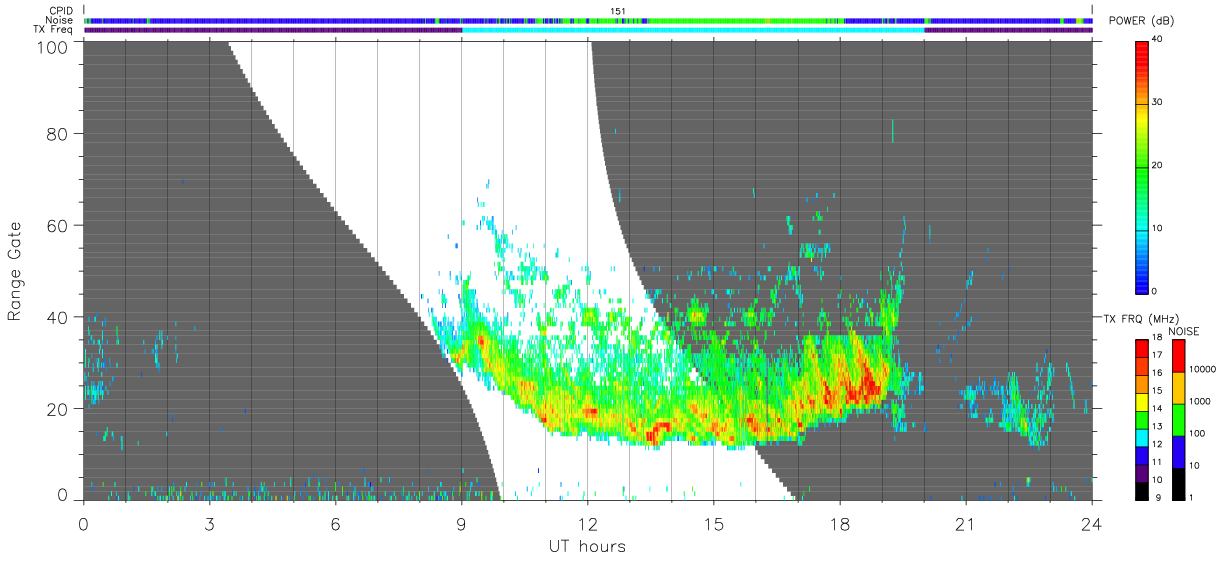Image resolution: width=1228 pixels, height=567 pixels.
Task: Click the blue noise swatch at 10
Action: (1177, 452)
